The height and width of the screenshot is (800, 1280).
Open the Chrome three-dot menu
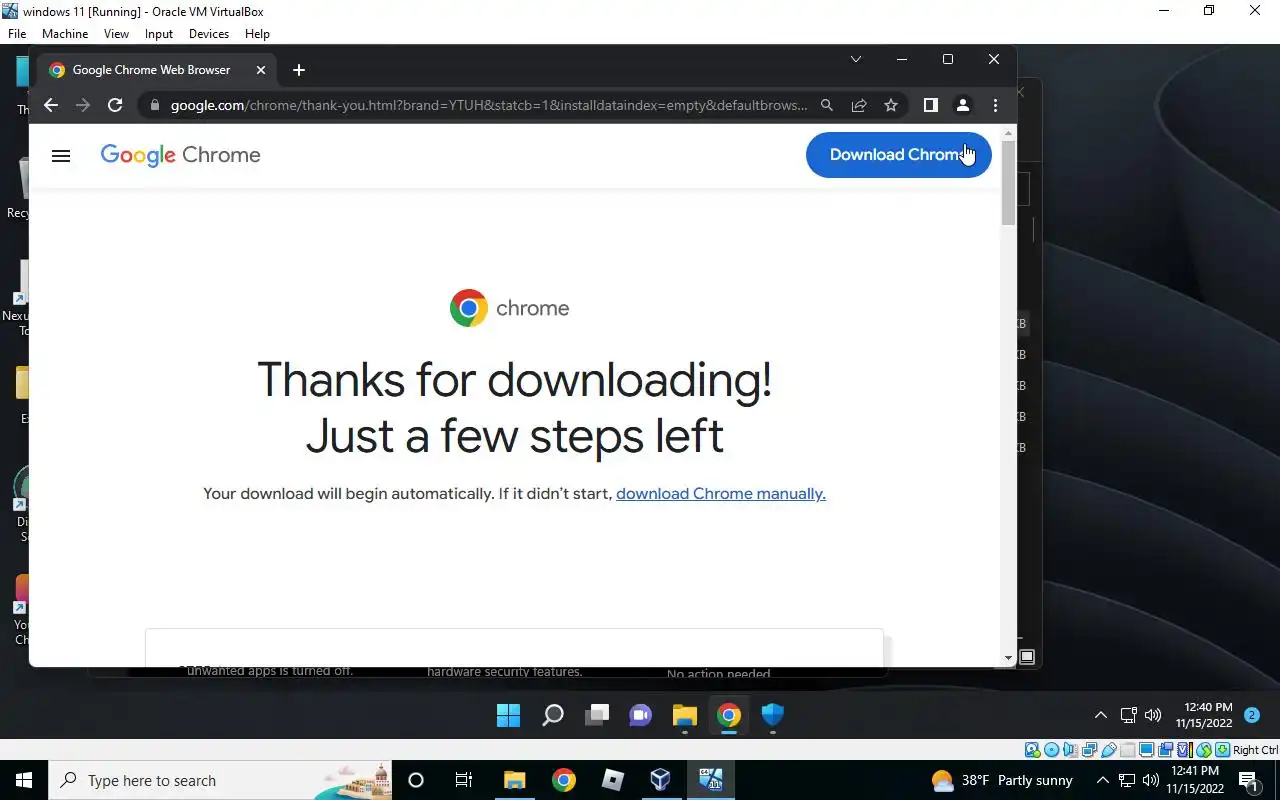995,105
